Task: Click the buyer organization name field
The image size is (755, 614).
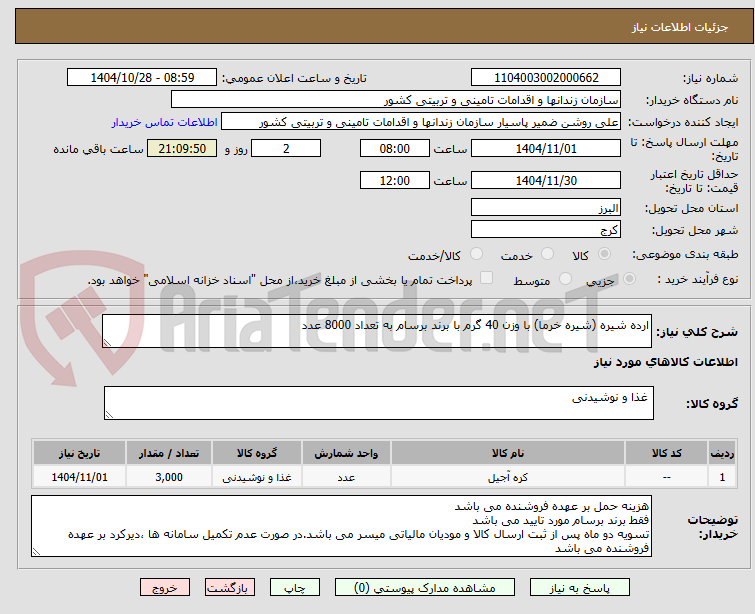Action: 396,100
